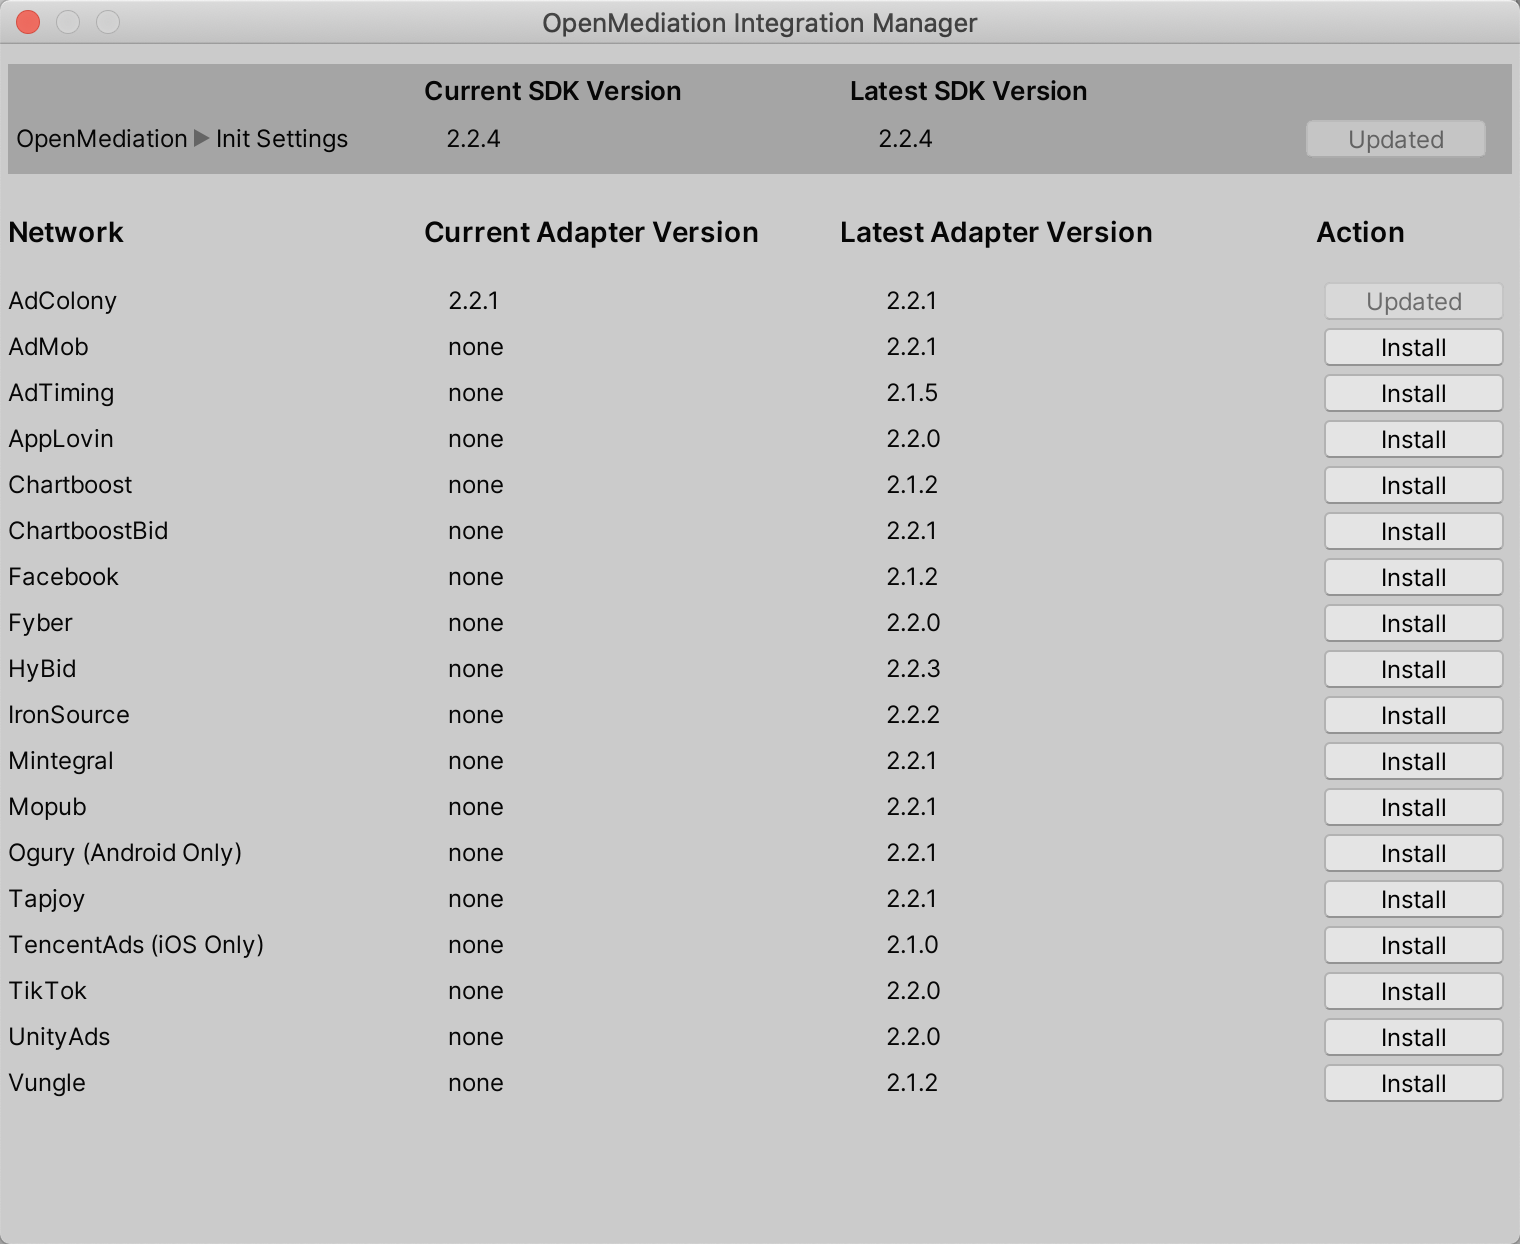
Task: Click the Current Adapter Version column header
Action: point(591,233)
